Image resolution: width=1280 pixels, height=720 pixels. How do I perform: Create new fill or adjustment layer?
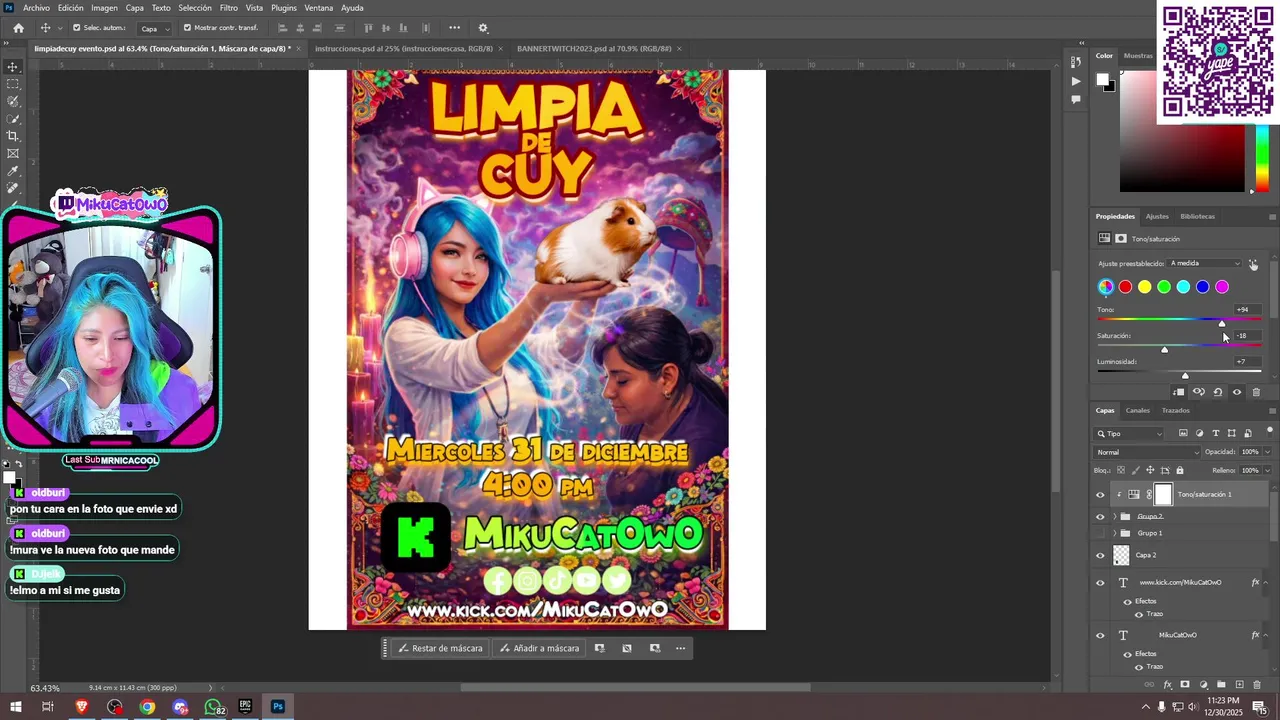click(x=1203, y=685)
